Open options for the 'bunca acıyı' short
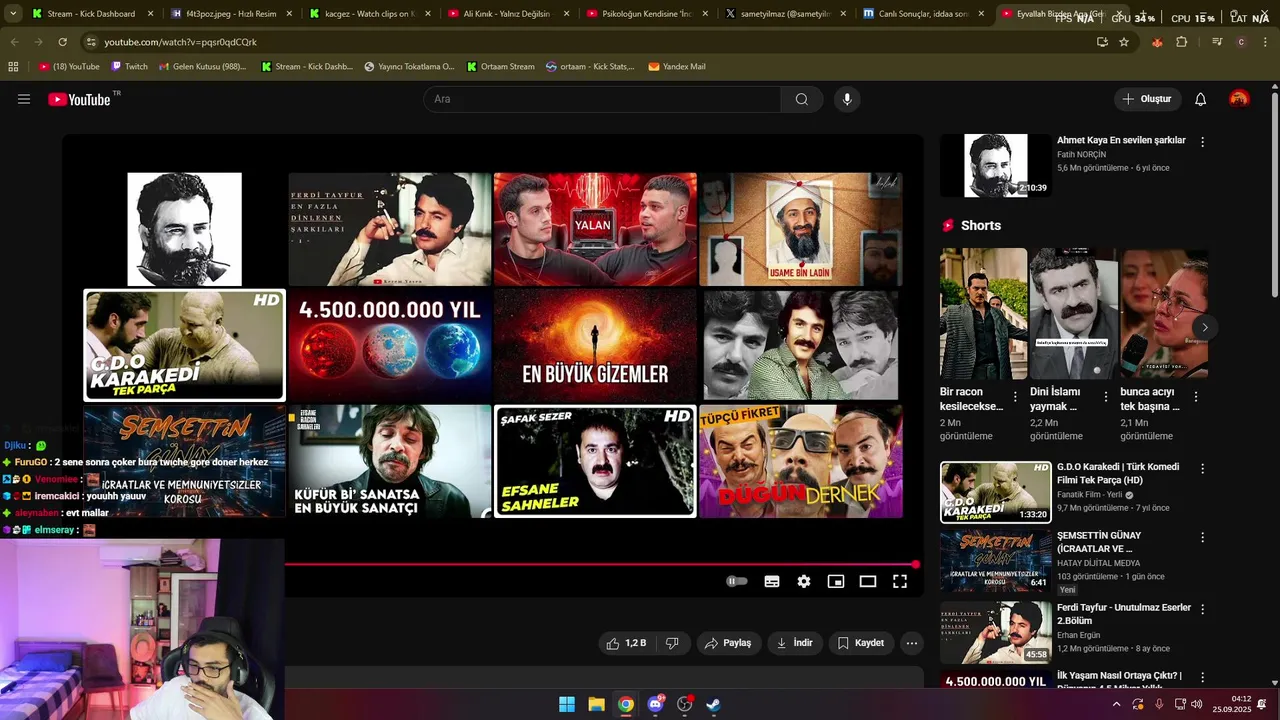 [1195, 397]
